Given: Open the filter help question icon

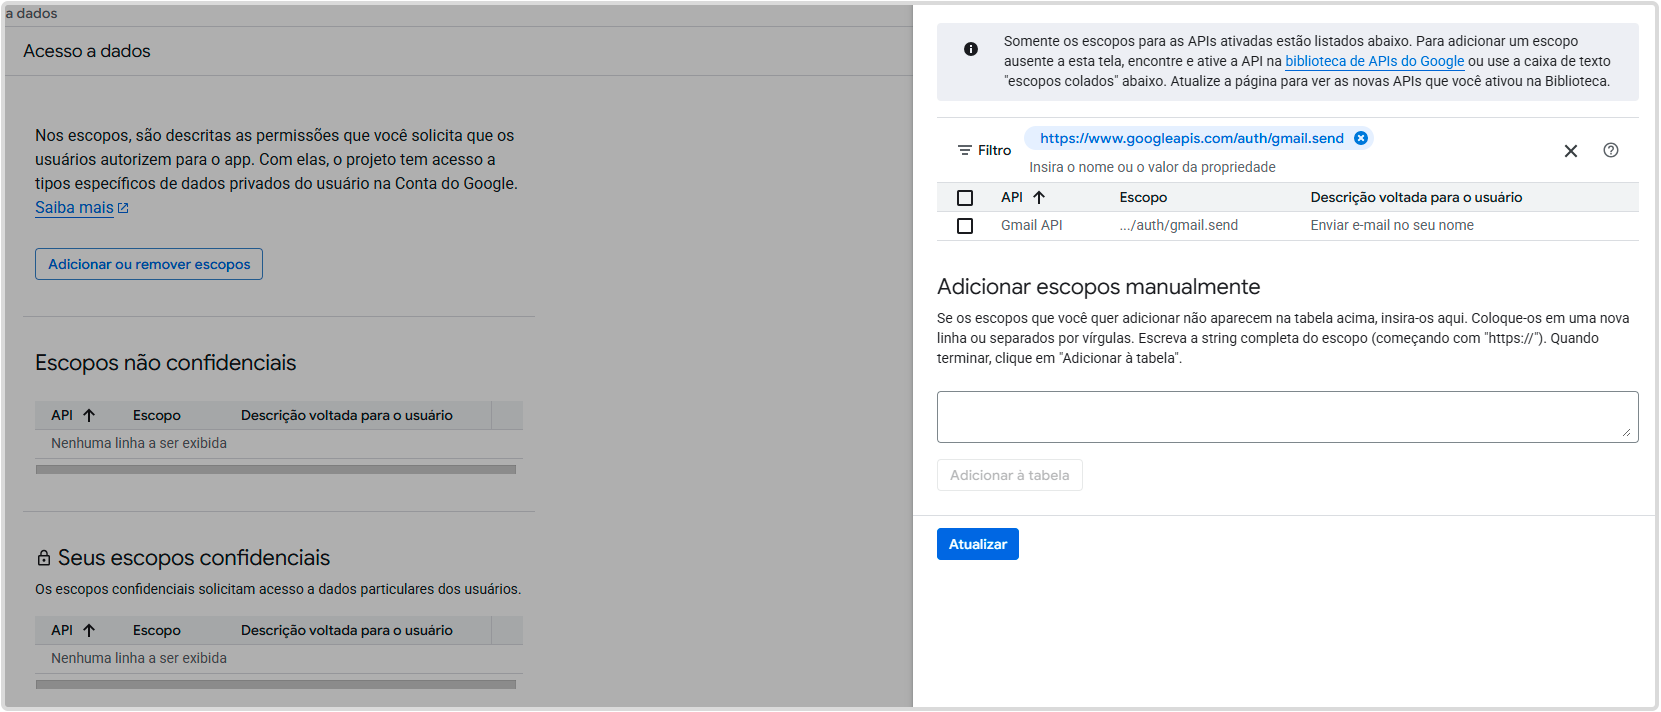Looking at the screenshot, I should click(1611, 150).
